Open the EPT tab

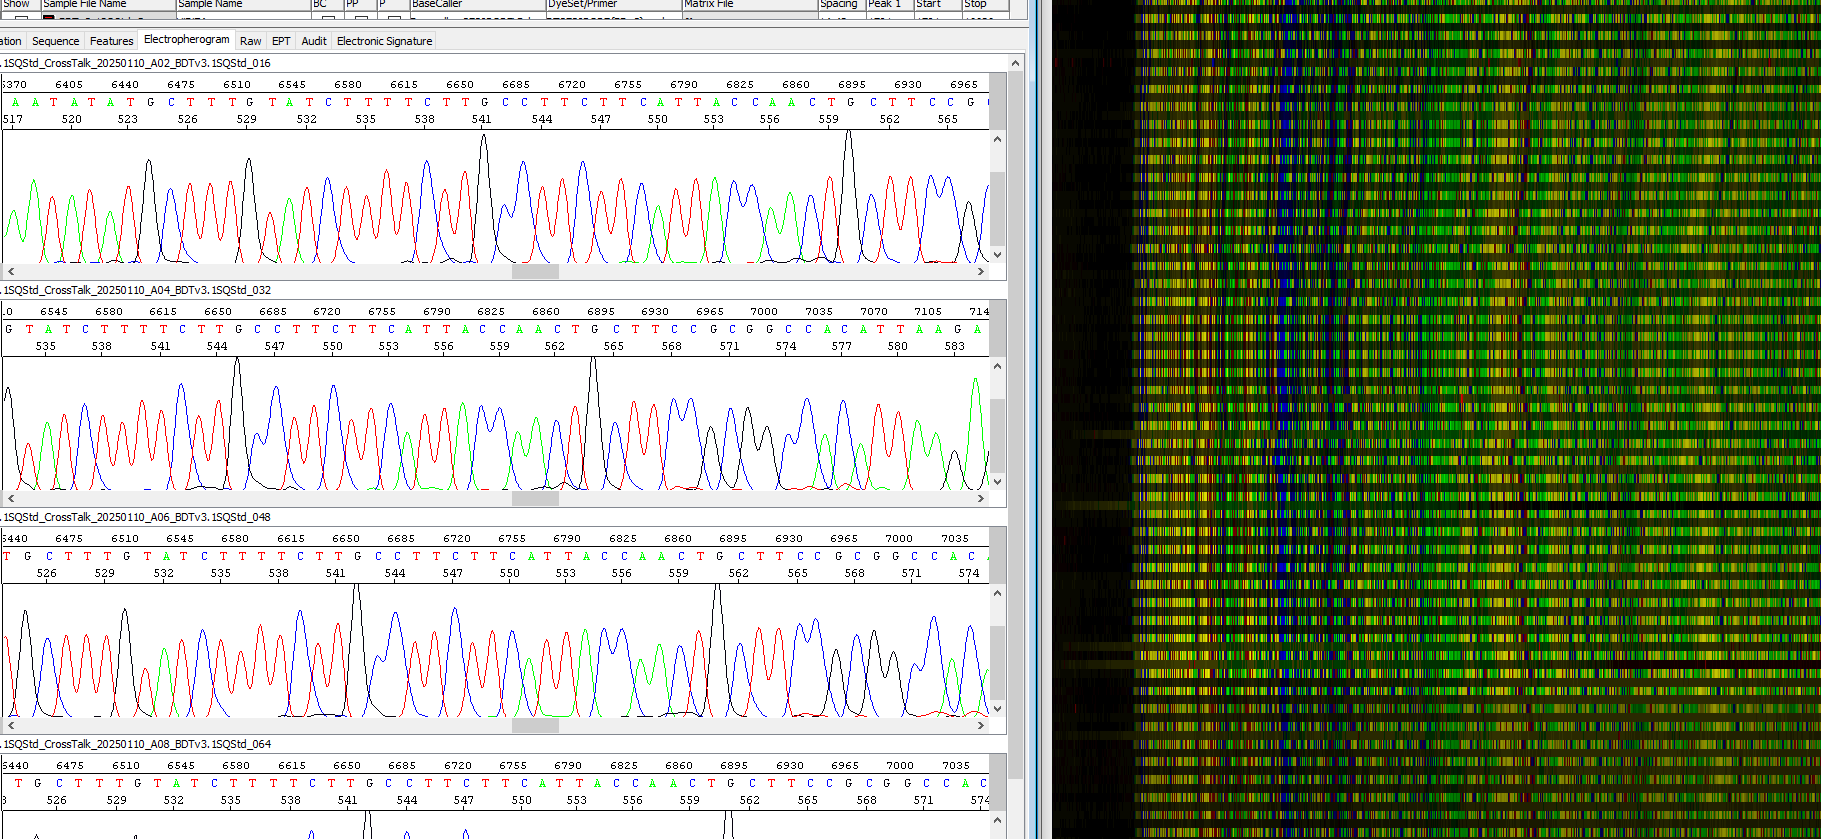pos(281,41)
